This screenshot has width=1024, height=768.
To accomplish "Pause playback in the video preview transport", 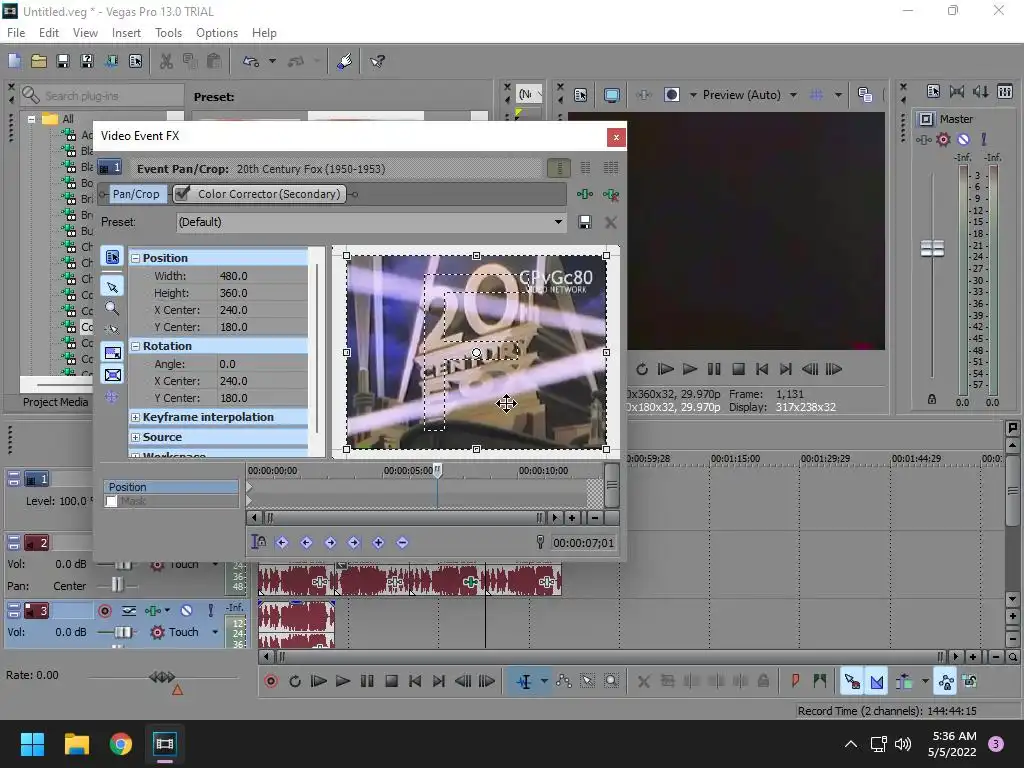I will click(714, 369).
